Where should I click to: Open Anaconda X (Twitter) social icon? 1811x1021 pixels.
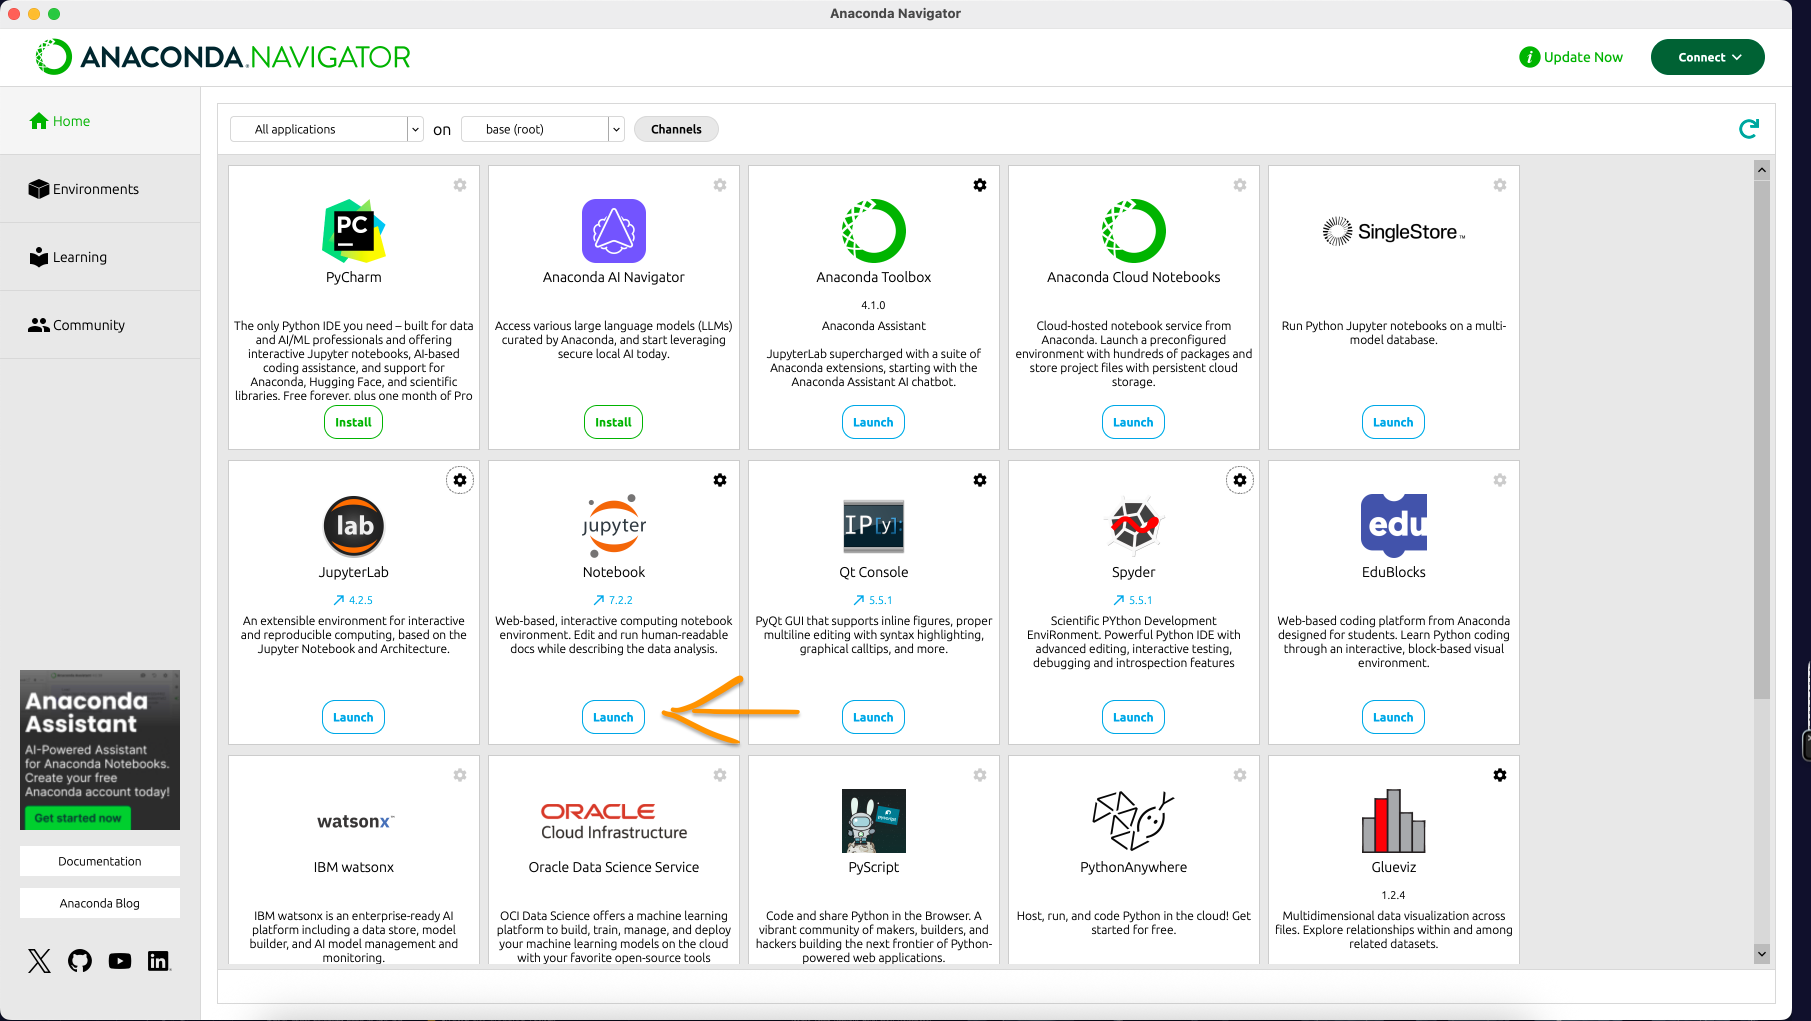39,961
